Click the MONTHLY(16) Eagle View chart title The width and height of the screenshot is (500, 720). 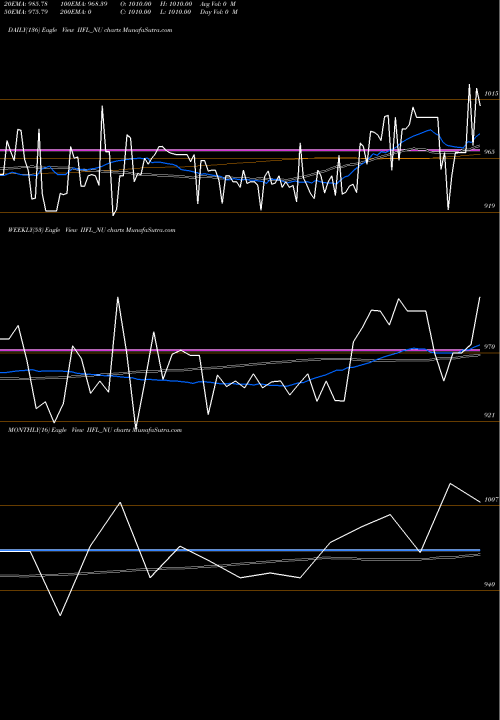point(95,430)
